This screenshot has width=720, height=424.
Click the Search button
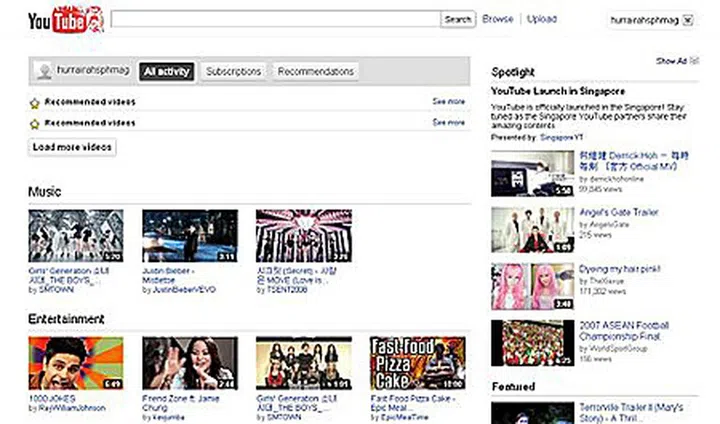click(x=457, y=19)
